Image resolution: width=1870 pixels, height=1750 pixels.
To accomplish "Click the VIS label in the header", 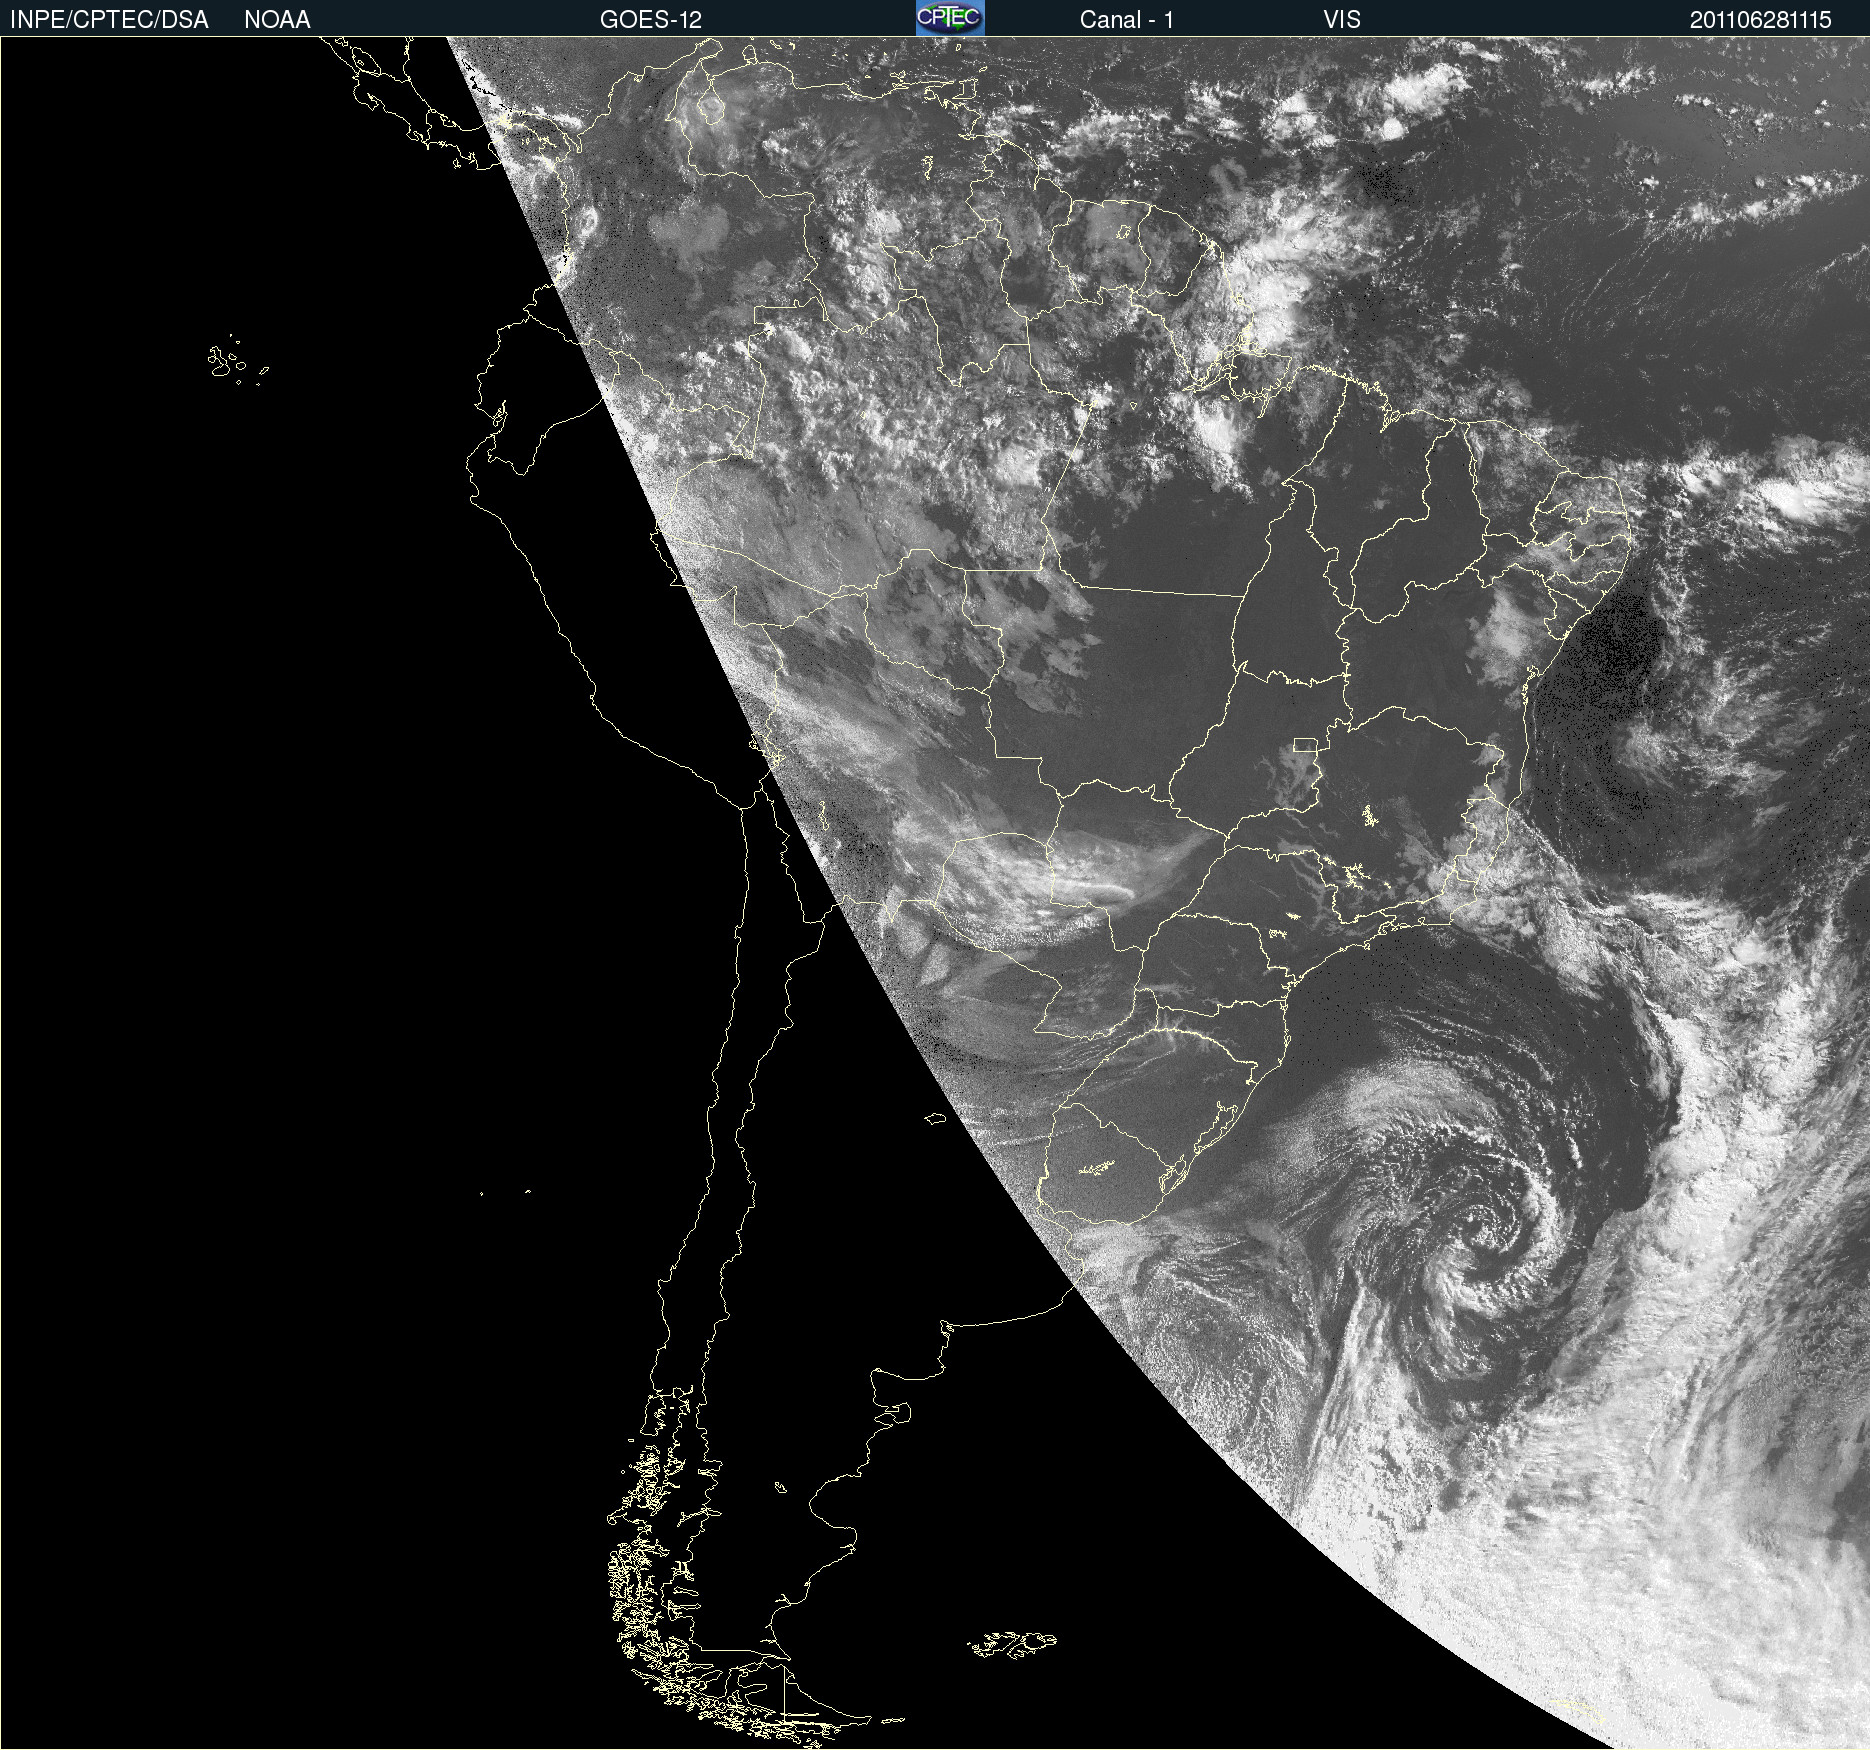I will point(1342,20).
